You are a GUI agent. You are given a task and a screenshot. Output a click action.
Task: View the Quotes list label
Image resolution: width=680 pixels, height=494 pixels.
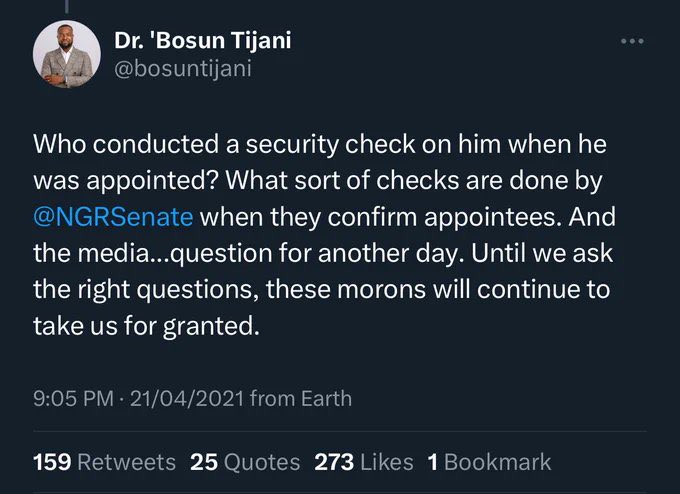263,461
